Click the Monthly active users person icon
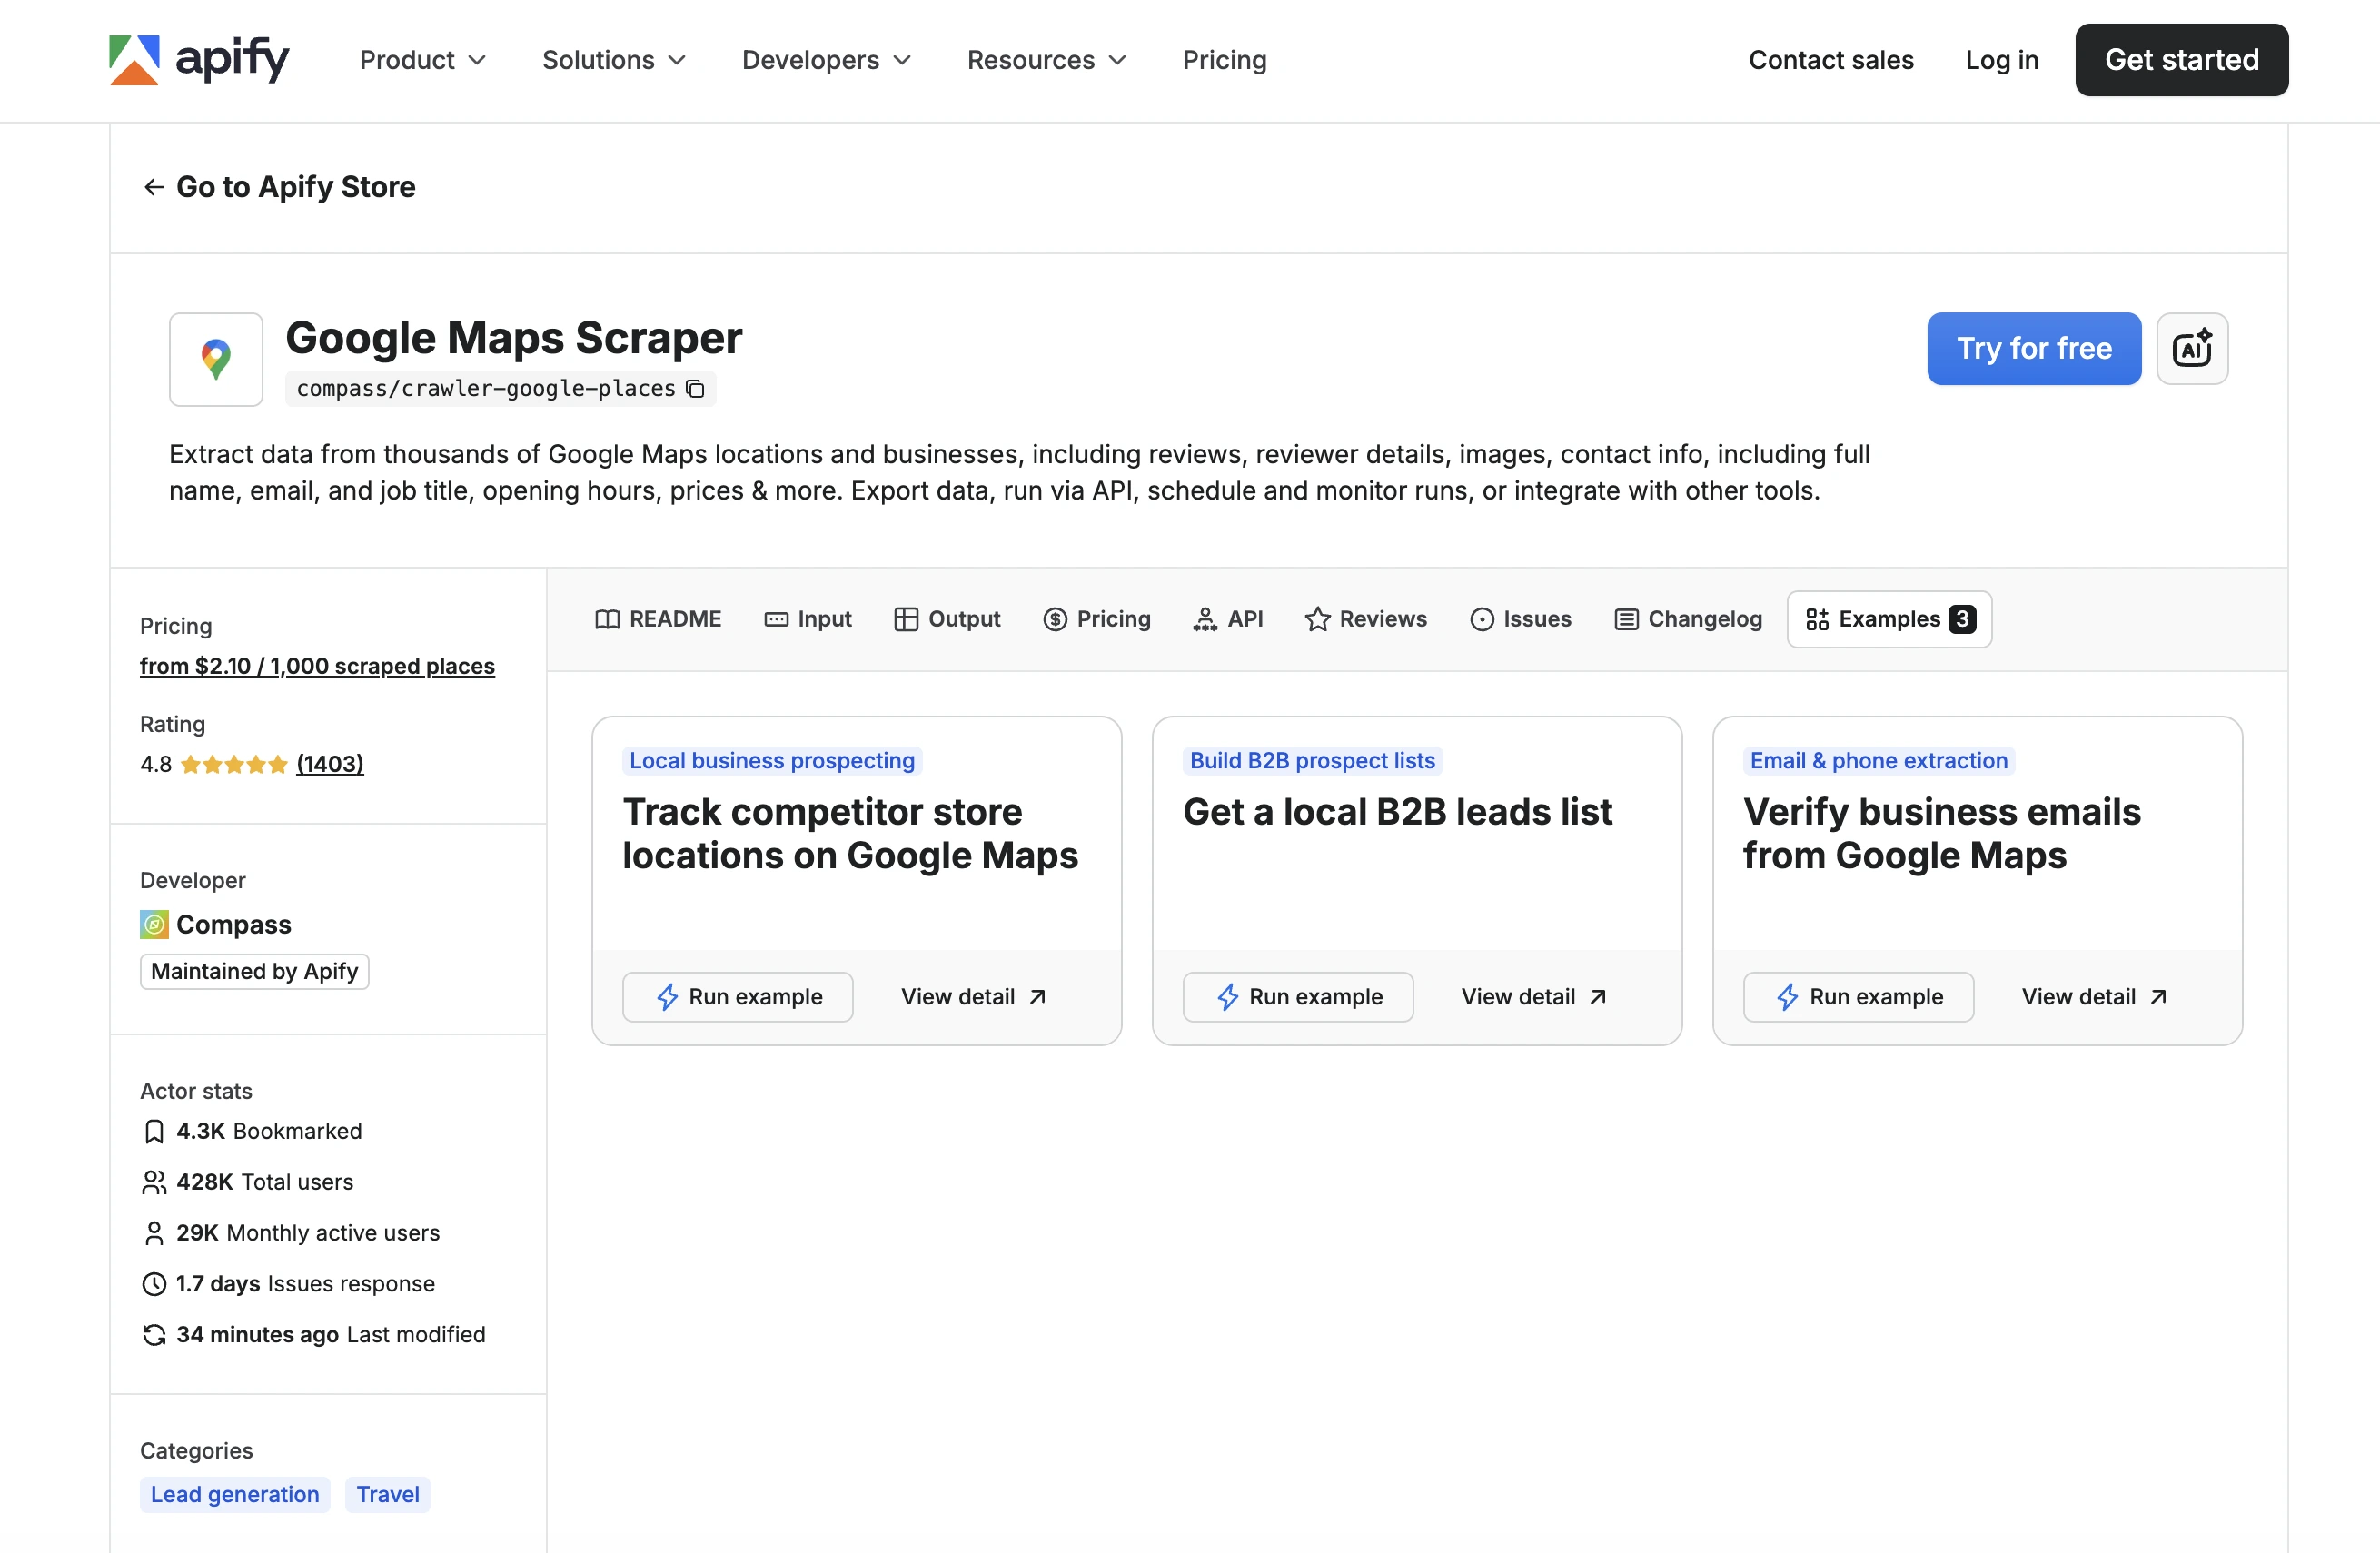Screen dimensions: 2380x1553 coord(154,1233)
